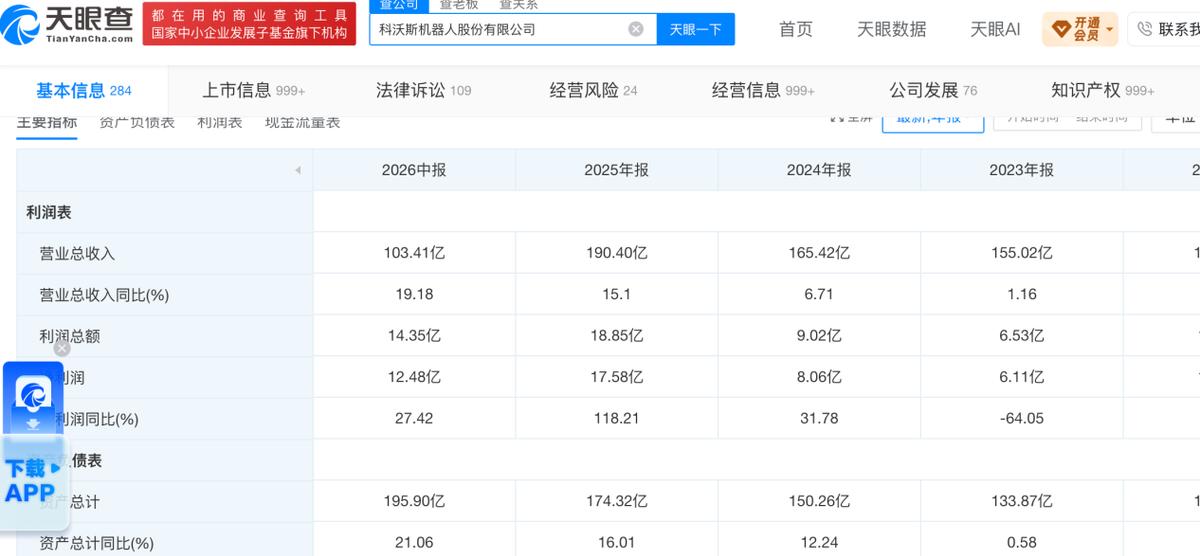Click the 195.90亿 total assets cell
Viewport: 1200px width, 556px height.
pos(414,501)
